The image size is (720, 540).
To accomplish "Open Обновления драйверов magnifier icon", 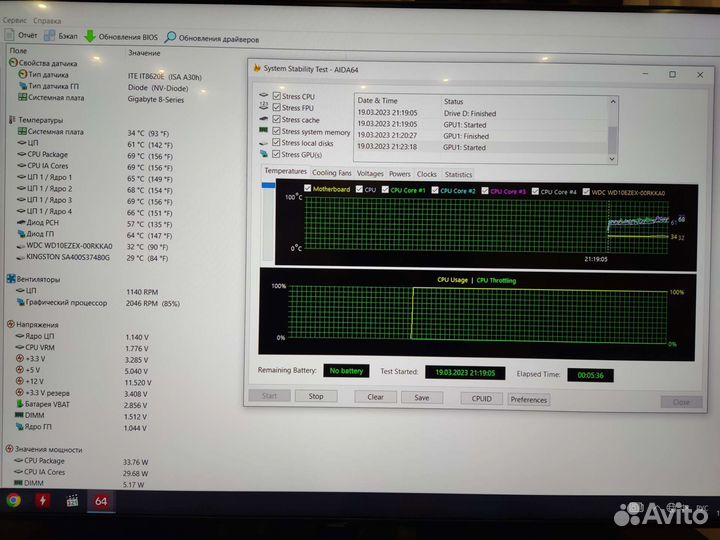I will click(171, 37).
